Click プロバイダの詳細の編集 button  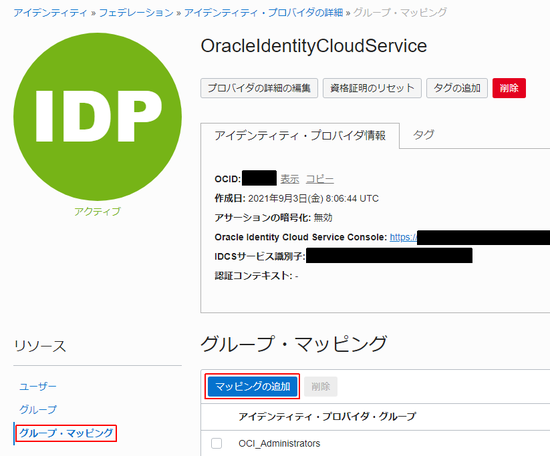[259, 88]
